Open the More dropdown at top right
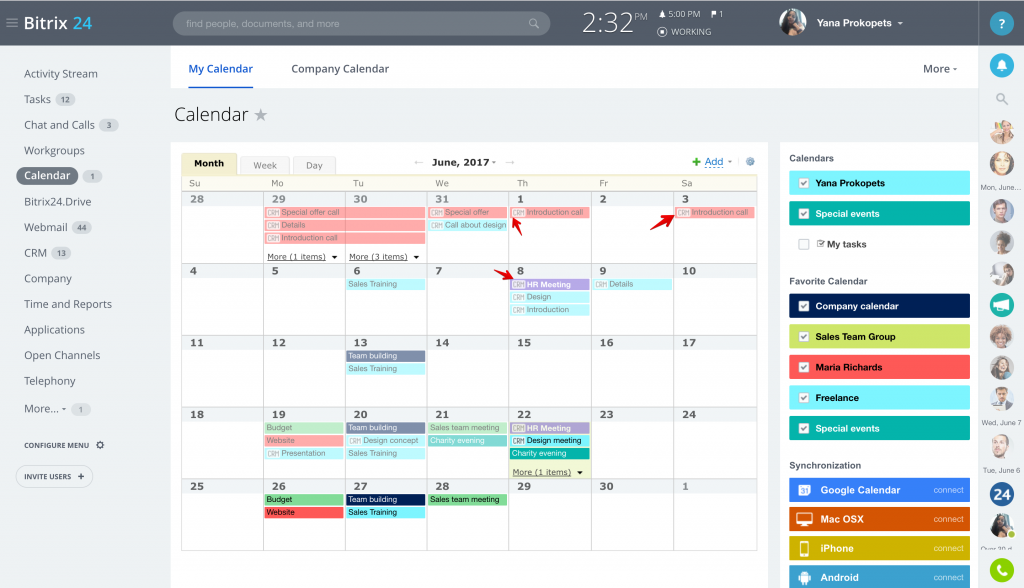This screenshot has height=588, width=1024. coord(940,69)
